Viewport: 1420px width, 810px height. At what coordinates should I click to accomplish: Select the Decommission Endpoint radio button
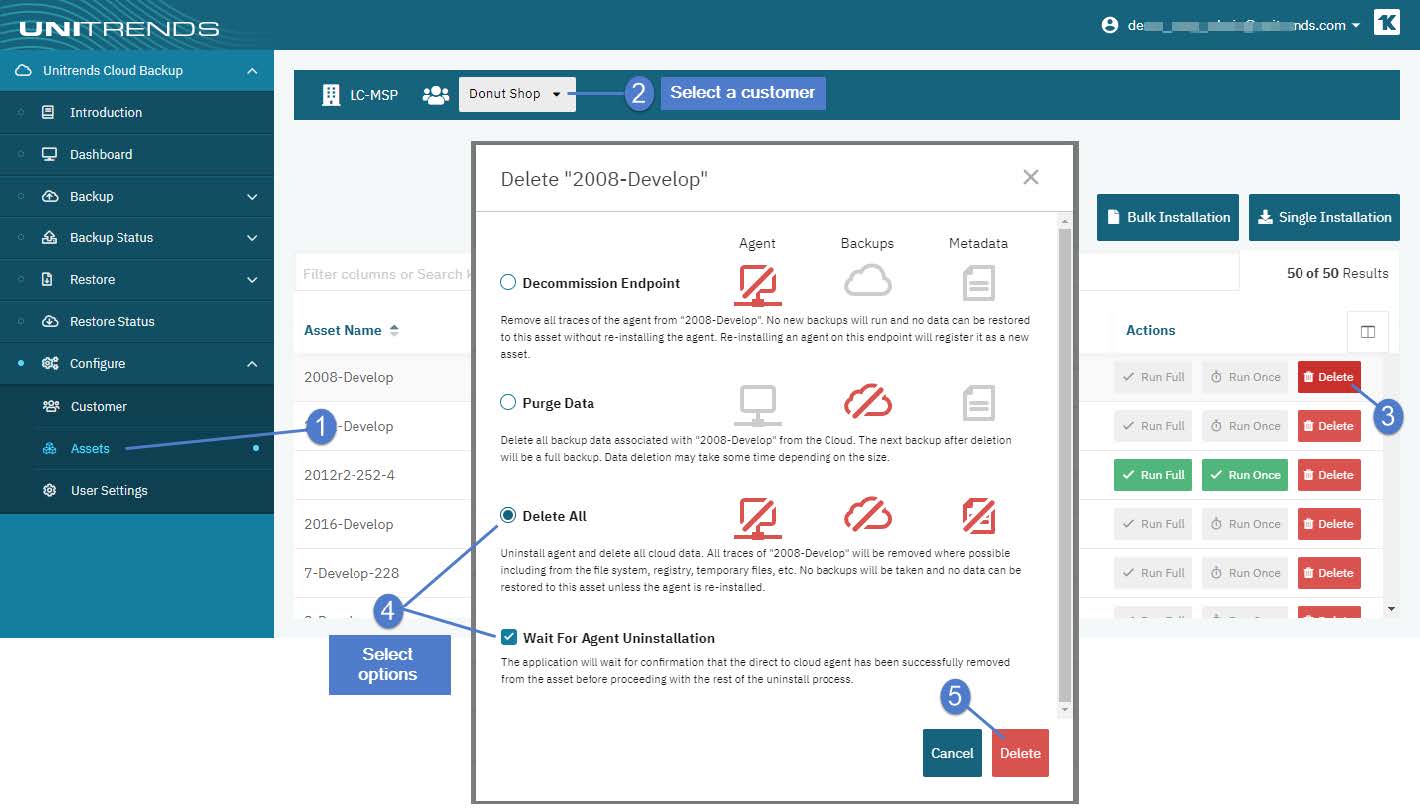[508, 283]
